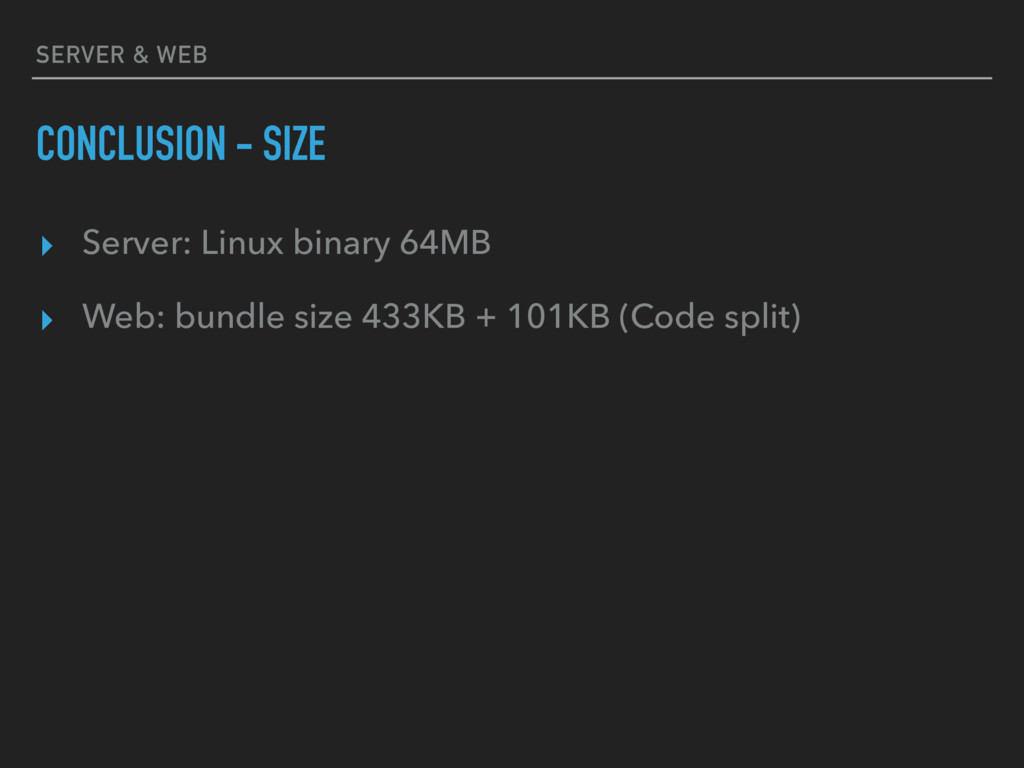Click the 'Server:' label in first bullet

point(137,242)
